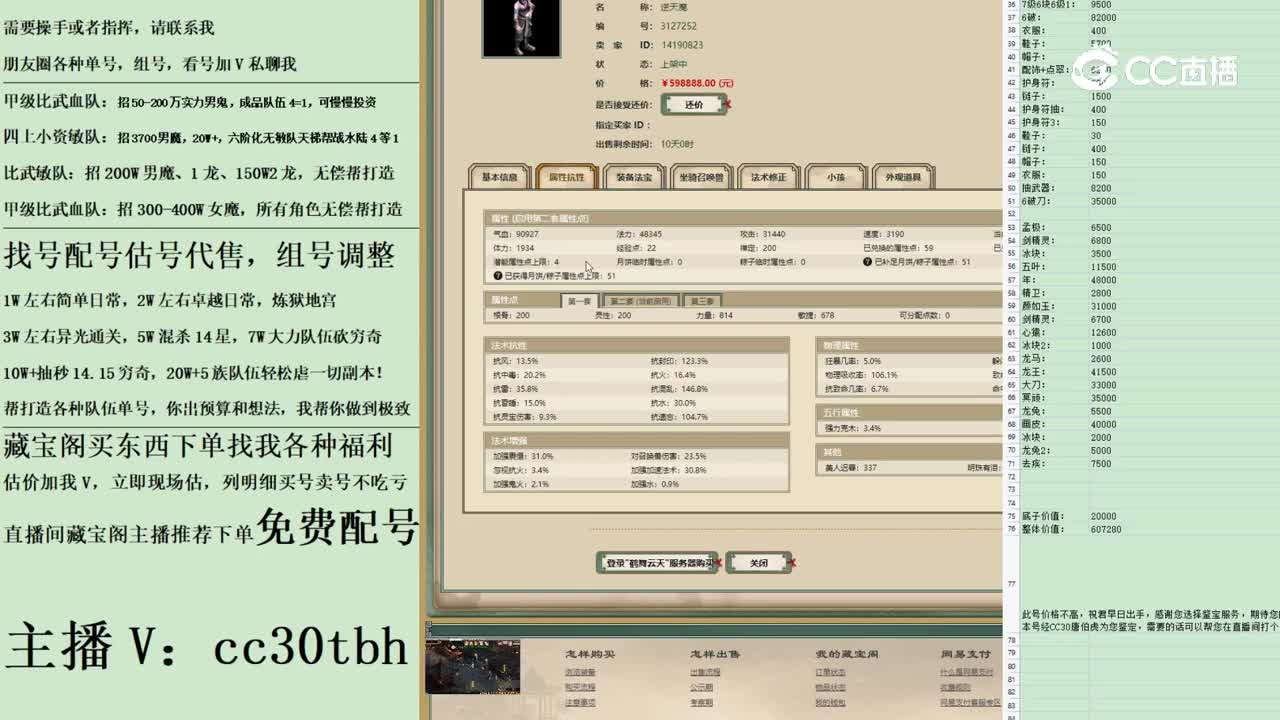This screenshot has width=1280, height=720.
Task: Click the 敏捷: 678 value
Action: [x=816, y=315]
